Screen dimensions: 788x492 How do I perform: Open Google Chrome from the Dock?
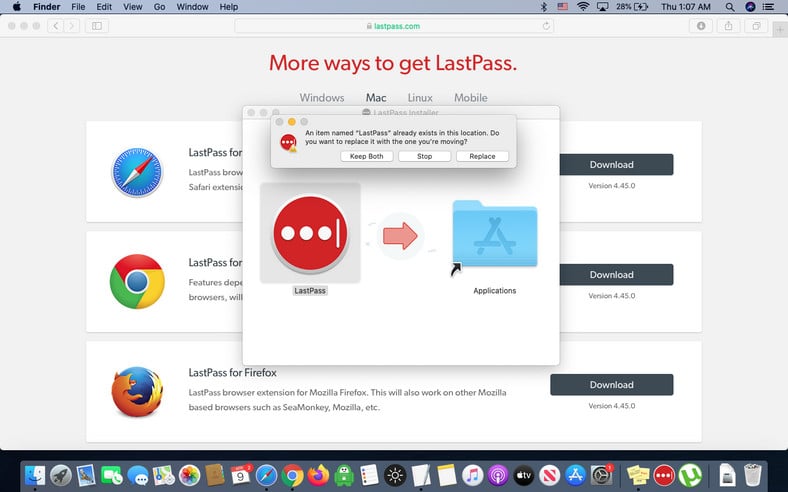pos(292,475)
